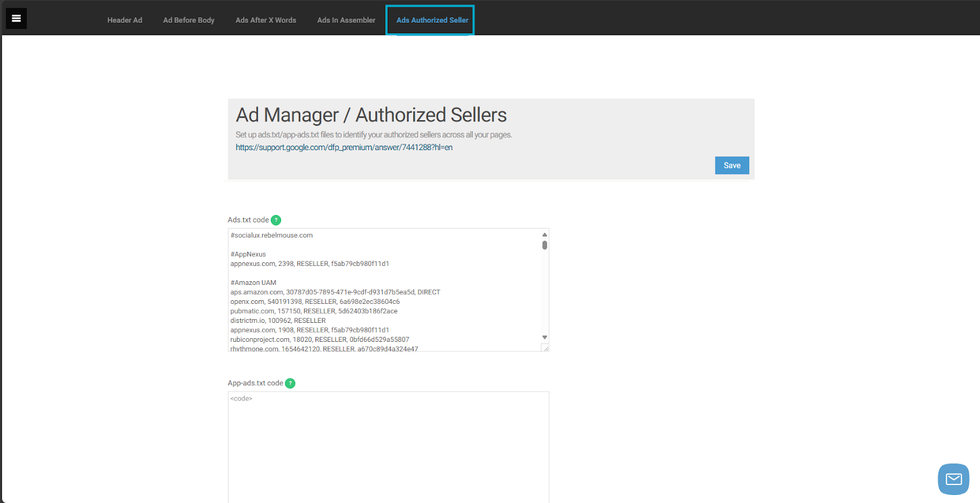The height and width of the screenshot is (503, 980).
Task: Click the App-ads.txt code label
Action: [255, 383]
